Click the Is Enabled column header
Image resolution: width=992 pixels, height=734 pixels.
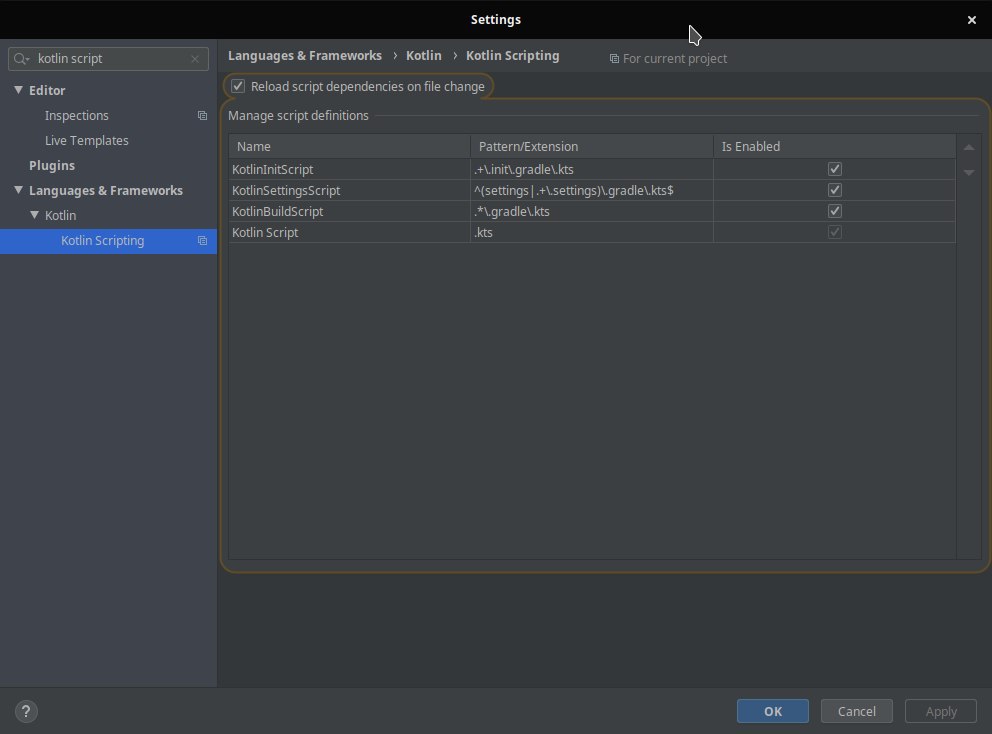click(834, 147)
